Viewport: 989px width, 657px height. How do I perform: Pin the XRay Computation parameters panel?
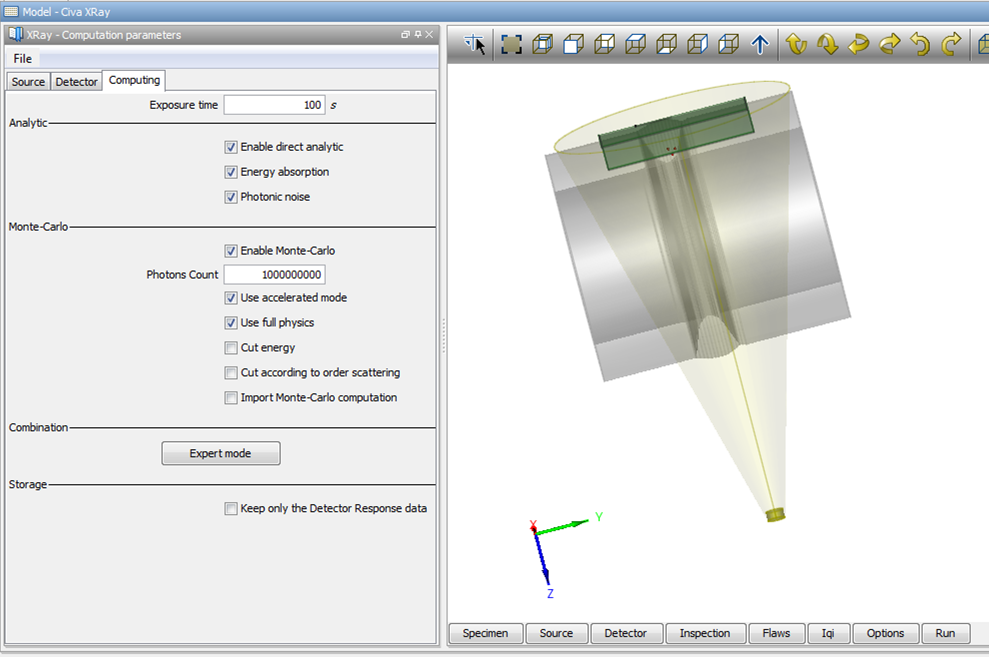418,35
